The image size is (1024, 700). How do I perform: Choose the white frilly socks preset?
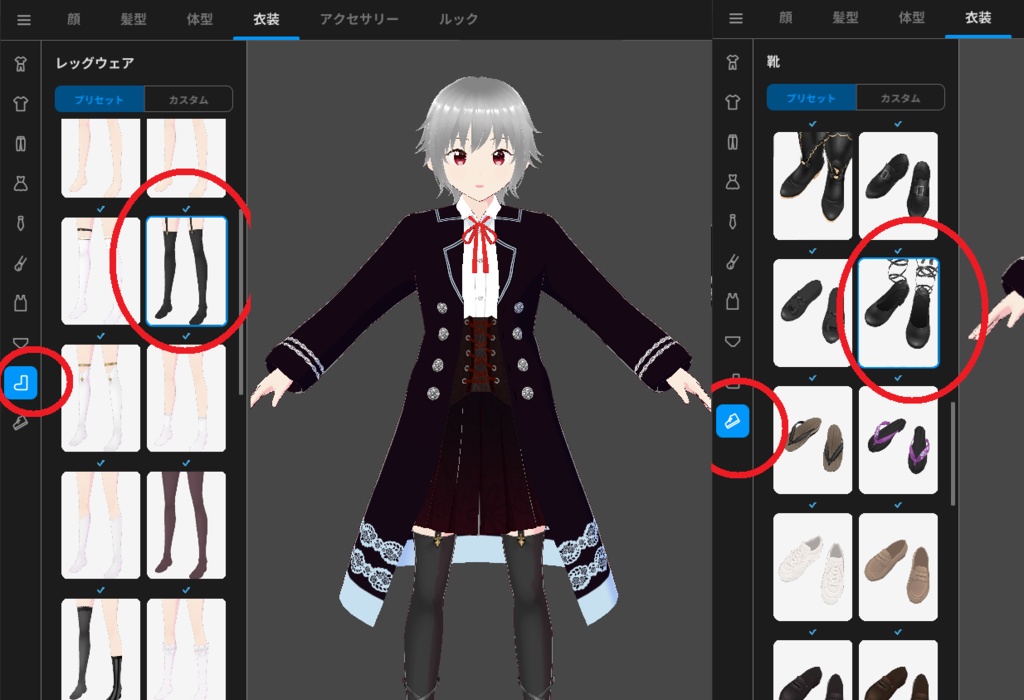click(186, 649)
